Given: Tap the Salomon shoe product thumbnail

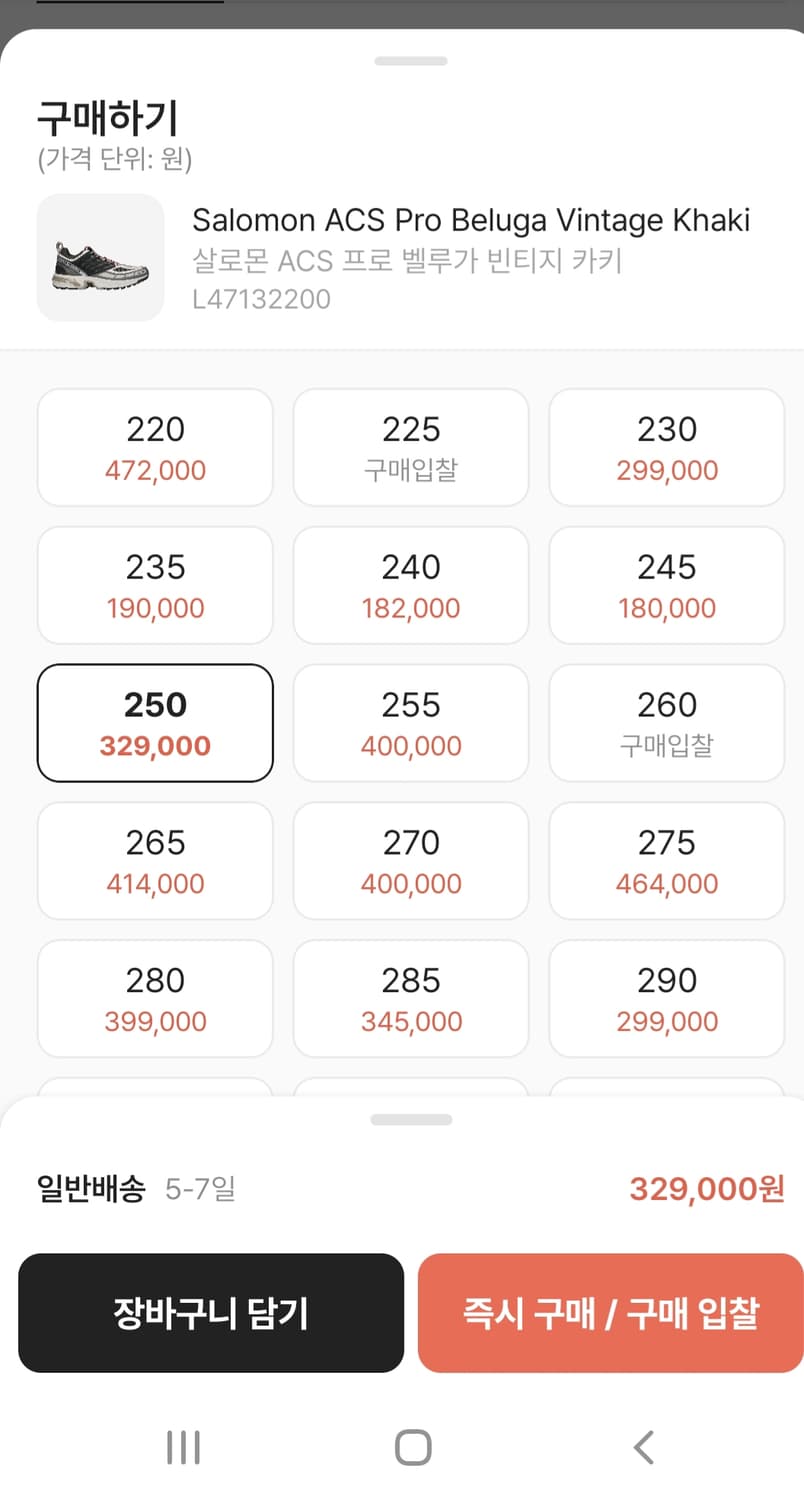Looking at the screenshot, I should point(100,258).
